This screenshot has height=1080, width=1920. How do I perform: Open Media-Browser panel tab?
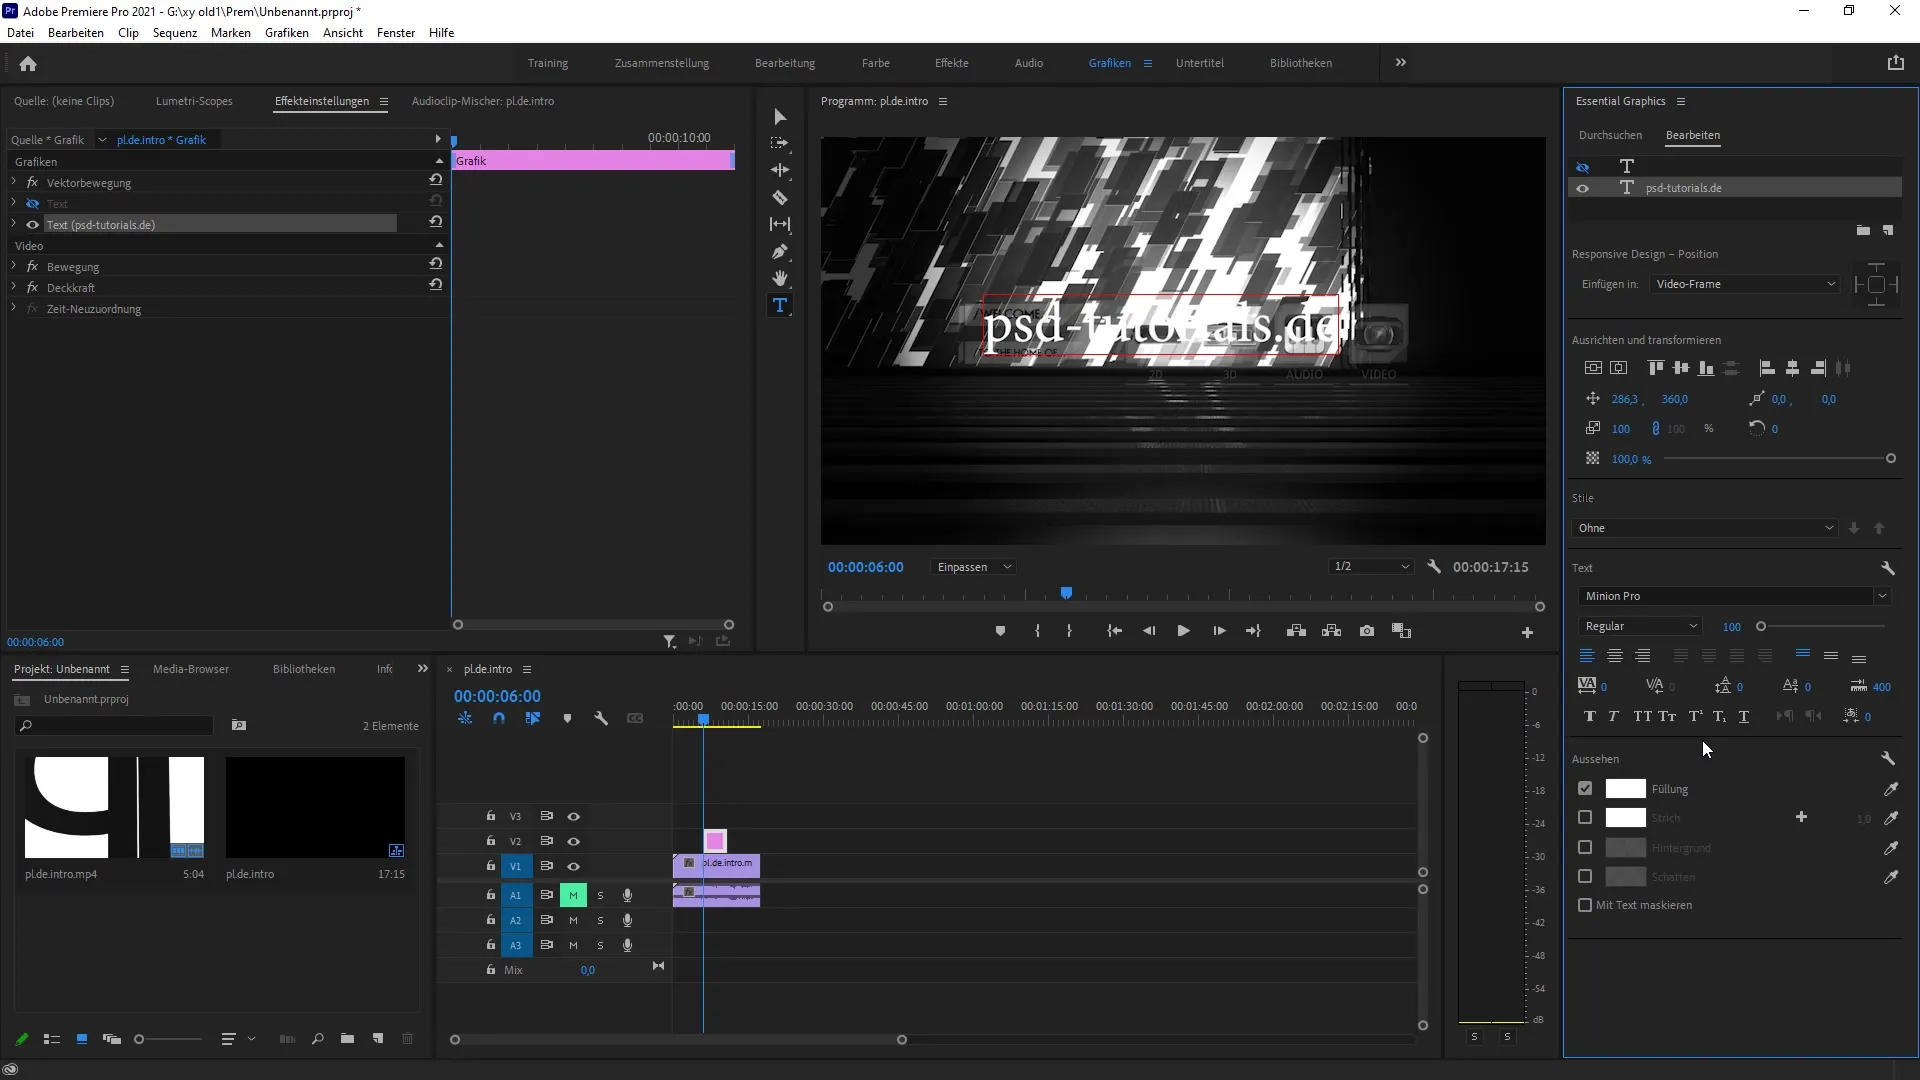point(191,669)
